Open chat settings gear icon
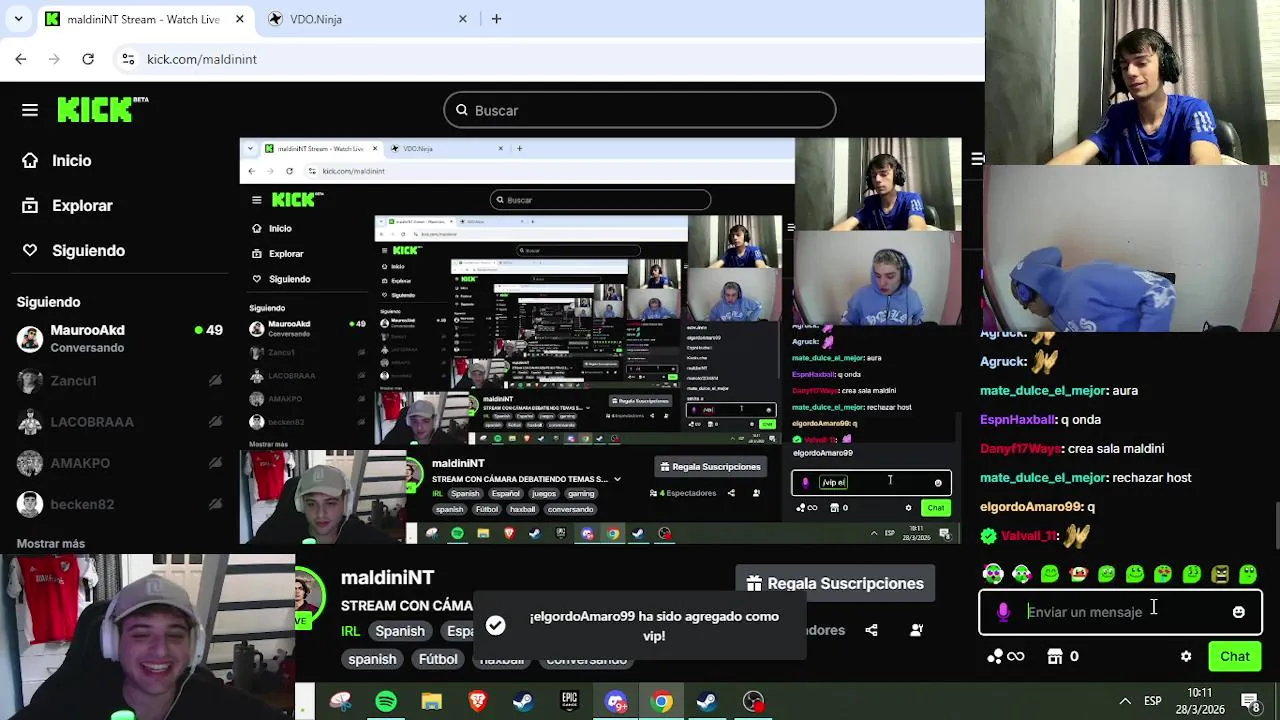This screenshot has width=1280, height=720. pos(1186,657)
